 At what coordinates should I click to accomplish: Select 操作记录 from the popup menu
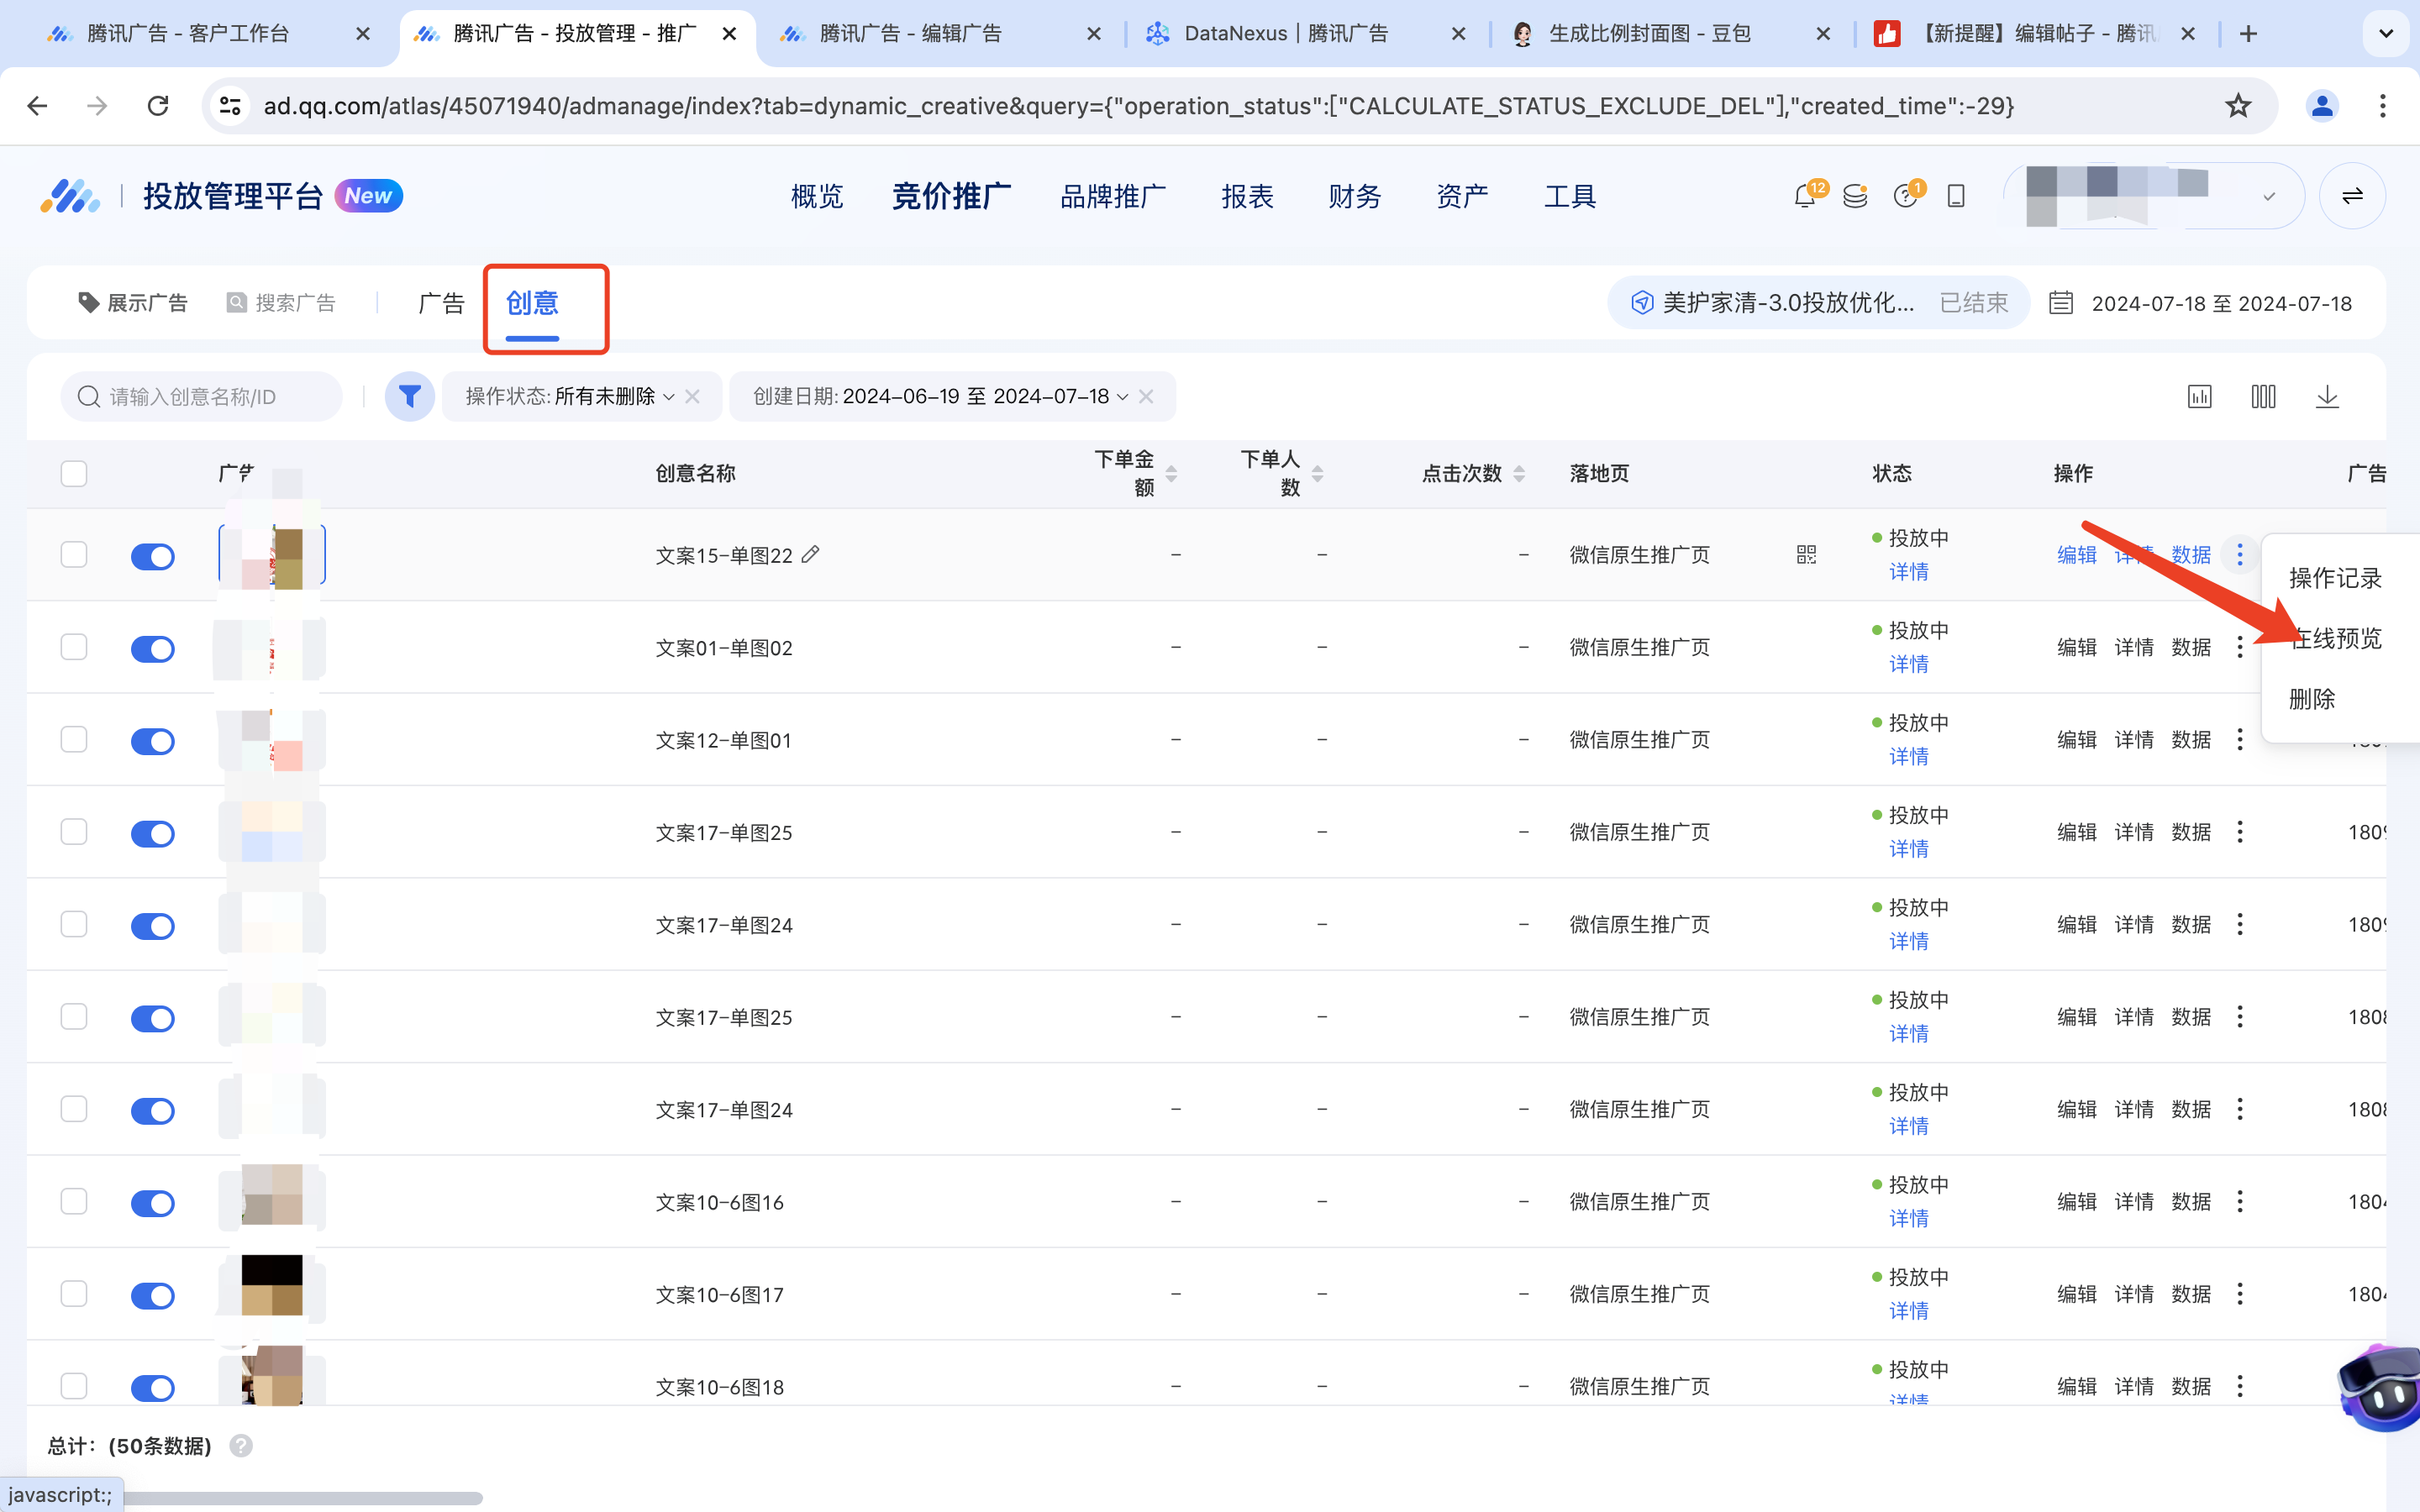tap(2335, 578)
